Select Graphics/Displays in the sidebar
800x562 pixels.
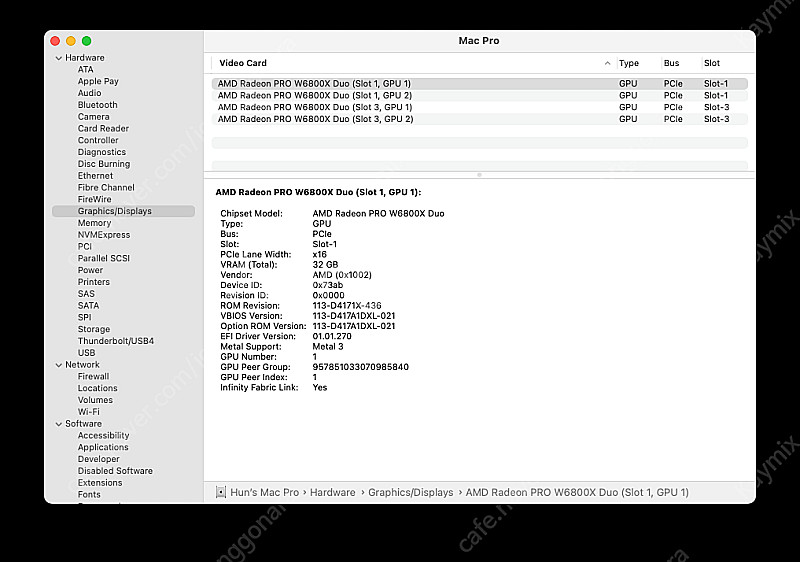click(x=123, y=211)
